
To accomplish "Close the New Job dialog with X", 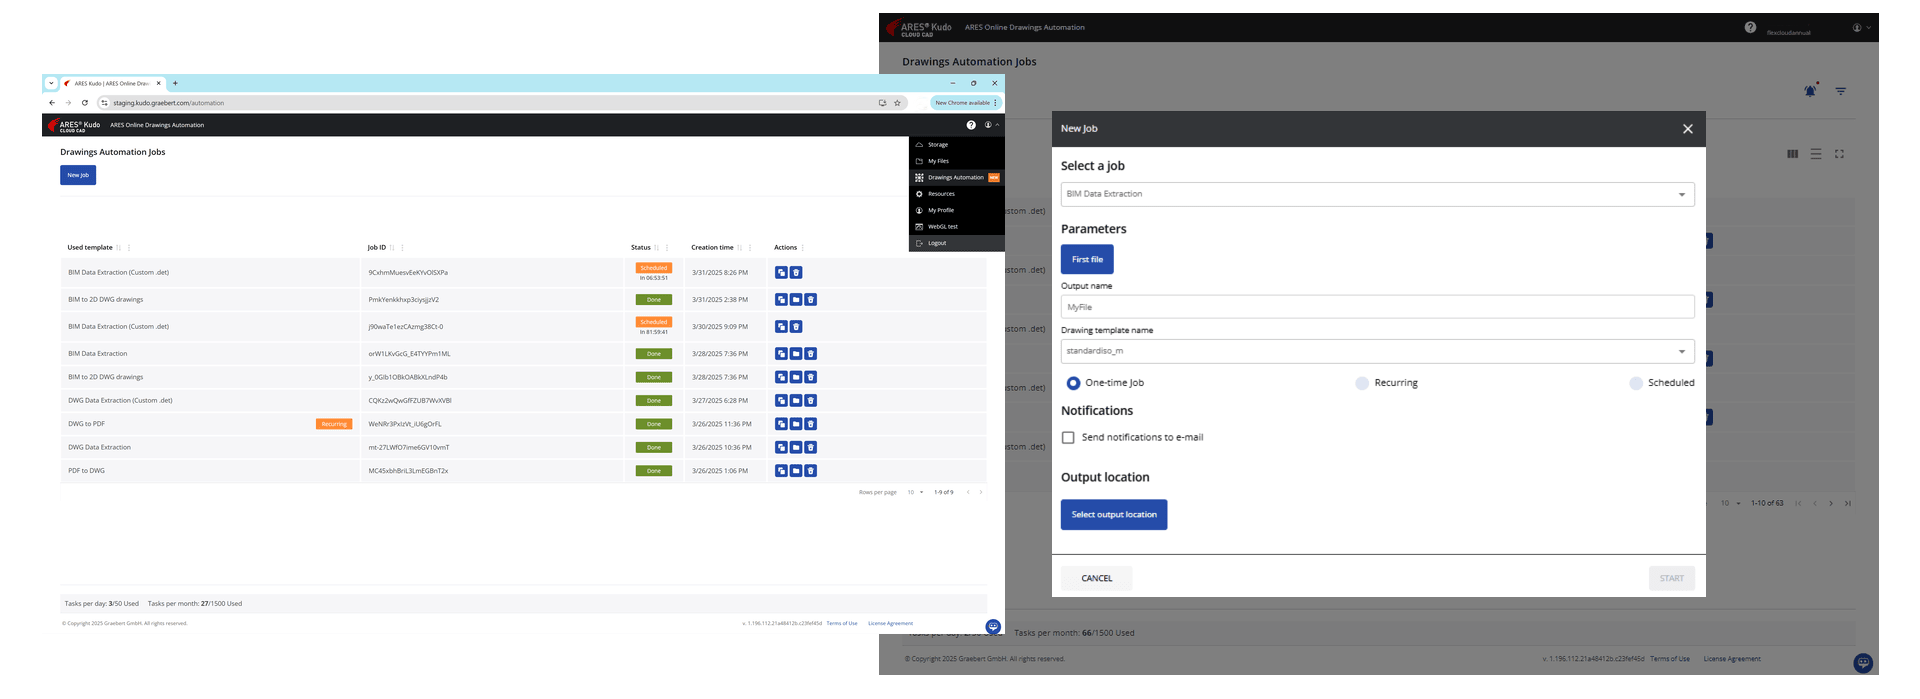I will 1688,129.
